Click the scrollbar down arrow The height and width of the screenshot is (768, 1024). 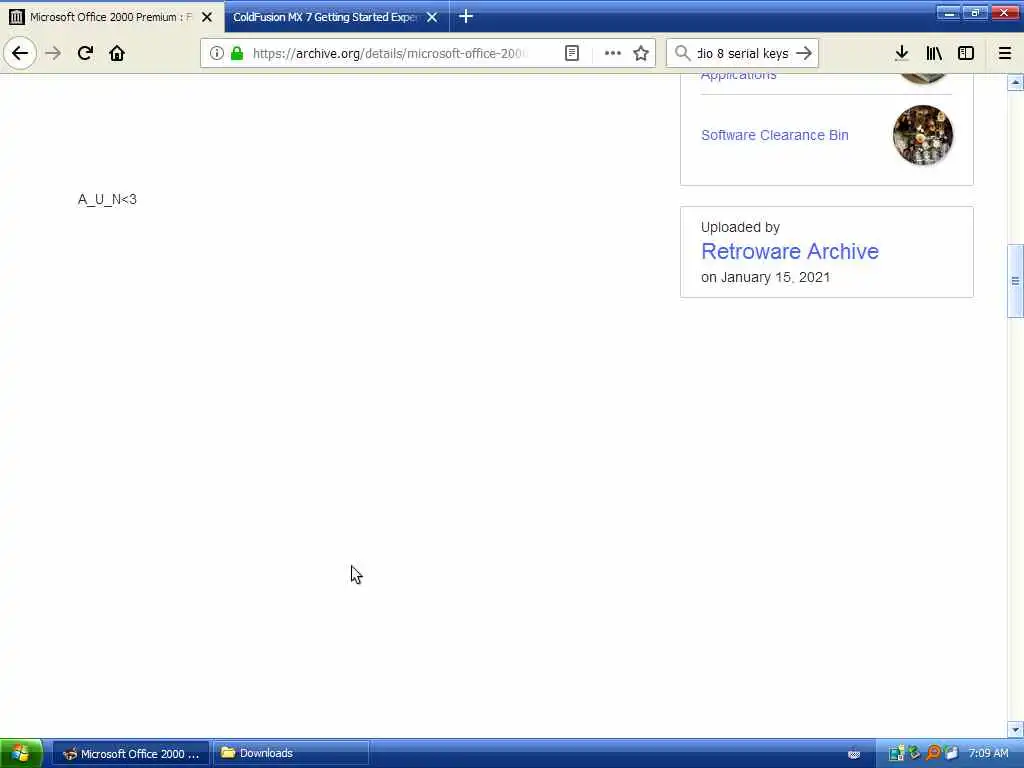click(x=1015, y=729)
